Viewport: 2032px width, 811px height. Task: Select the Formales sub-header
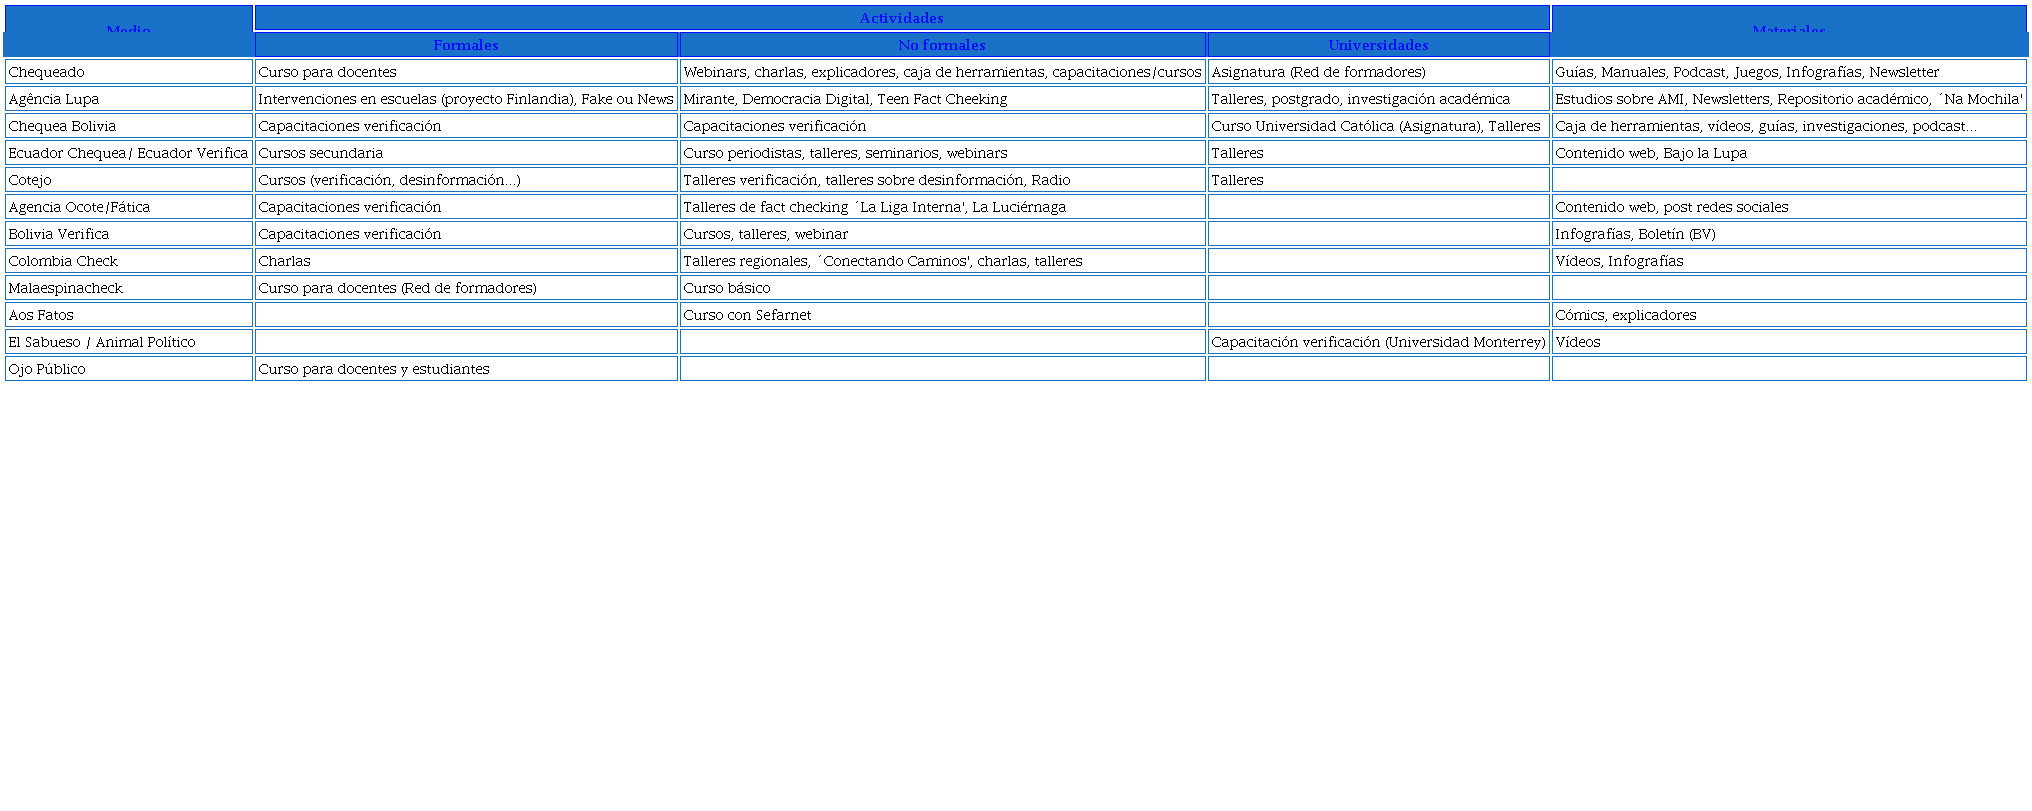(465, 45)
